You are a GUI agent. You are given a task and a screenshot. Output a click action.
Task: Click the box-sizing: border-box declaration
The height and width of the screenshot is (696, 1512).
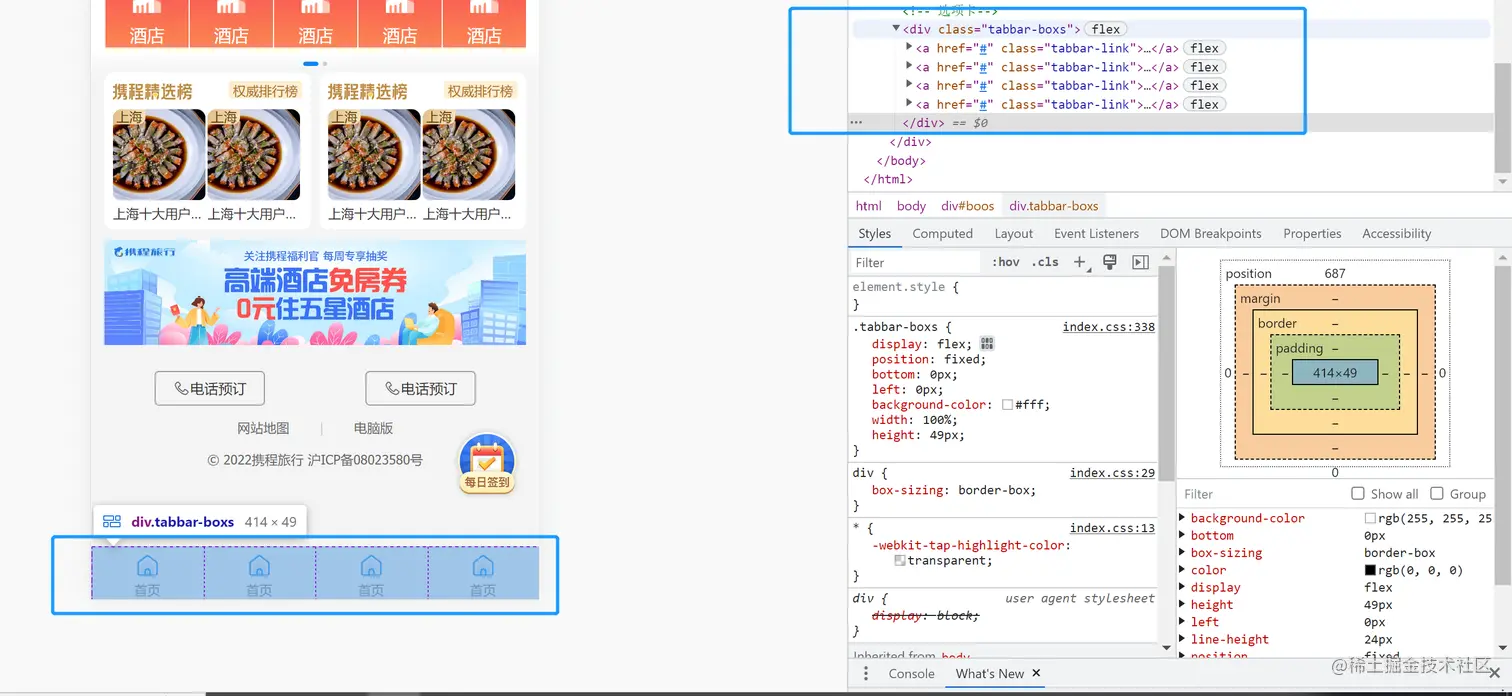tap(954, 490)
